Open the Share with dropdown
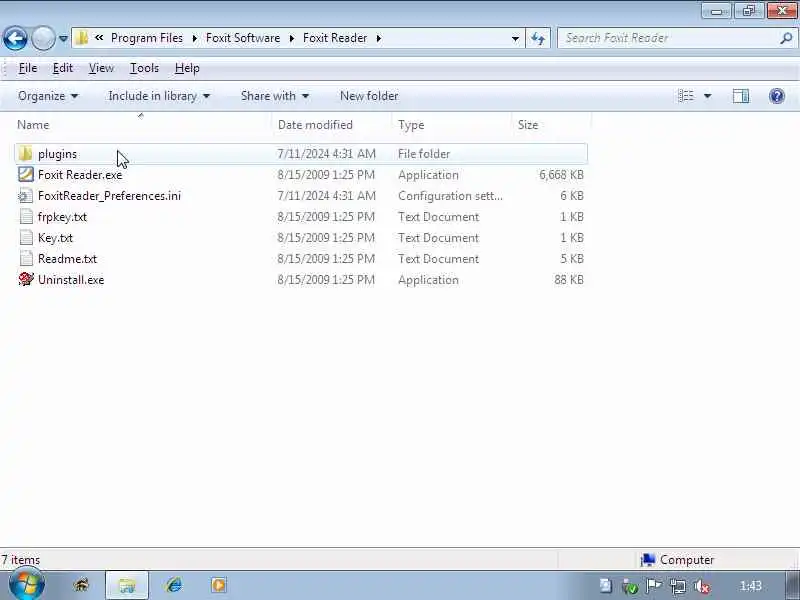Image resolution: width=800 pixels, height=600 pixels. pos(274,96)
